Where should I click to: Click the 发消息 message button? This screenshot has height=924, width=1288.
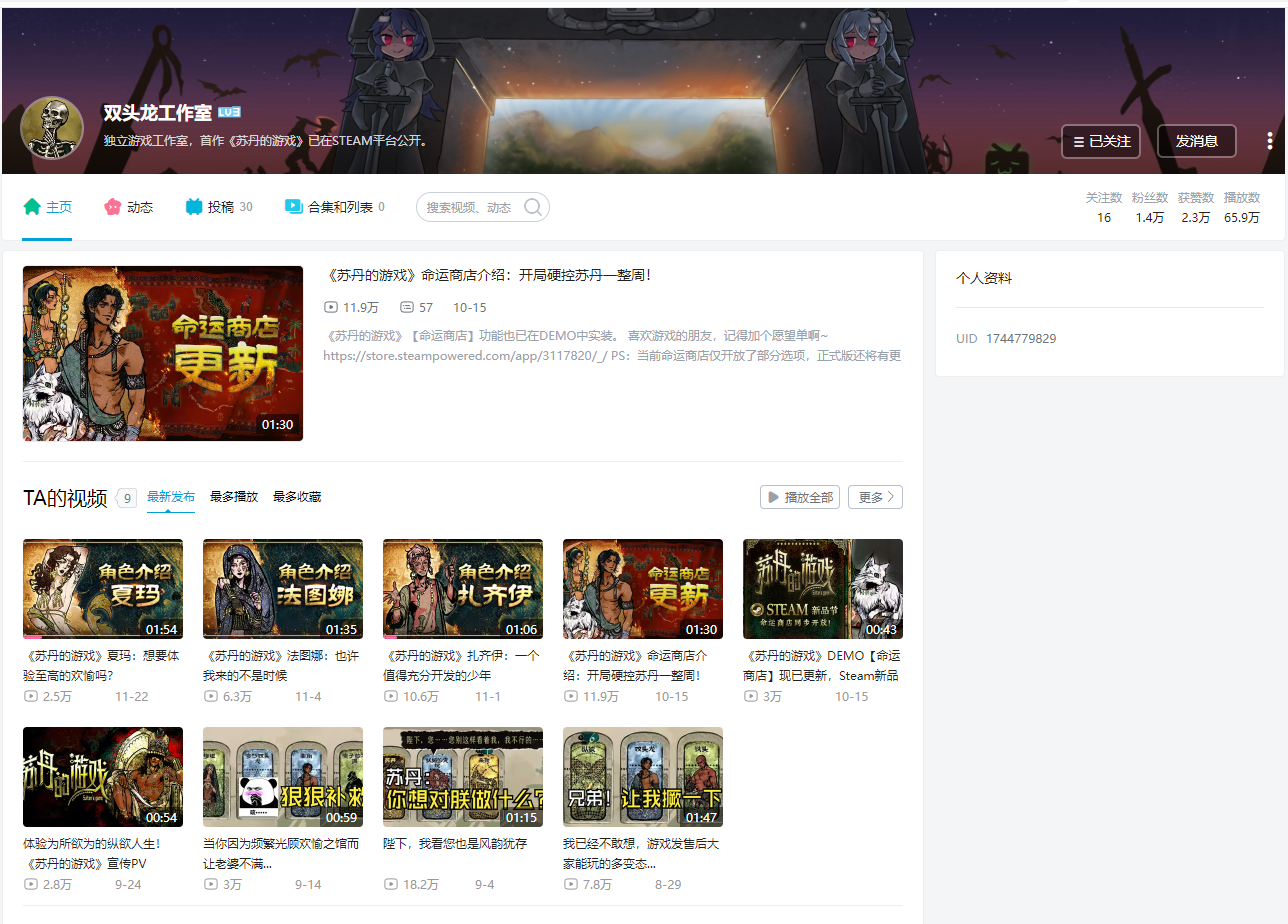point(1196,141)
